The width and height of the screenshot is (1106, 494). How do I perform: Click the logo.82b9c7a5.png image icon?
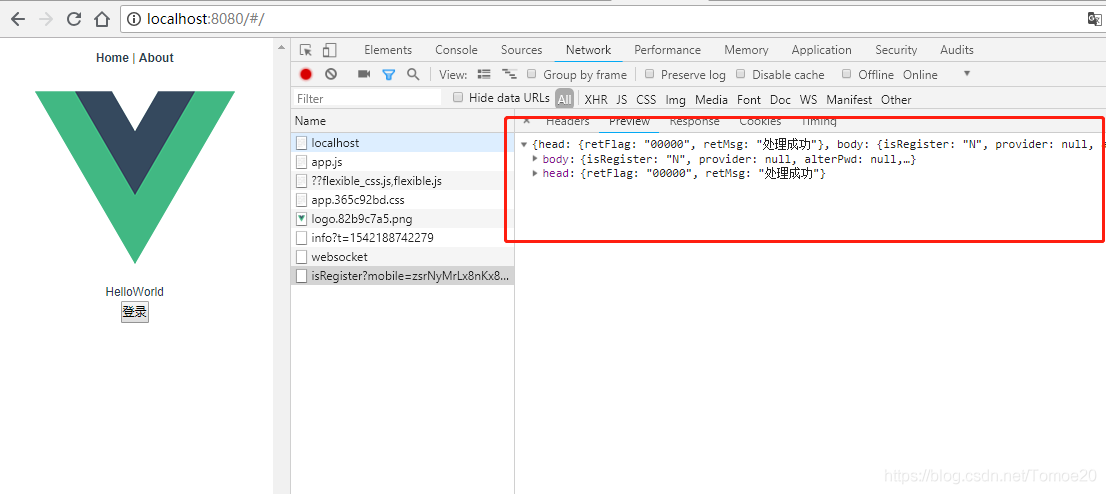click(301, 219)
